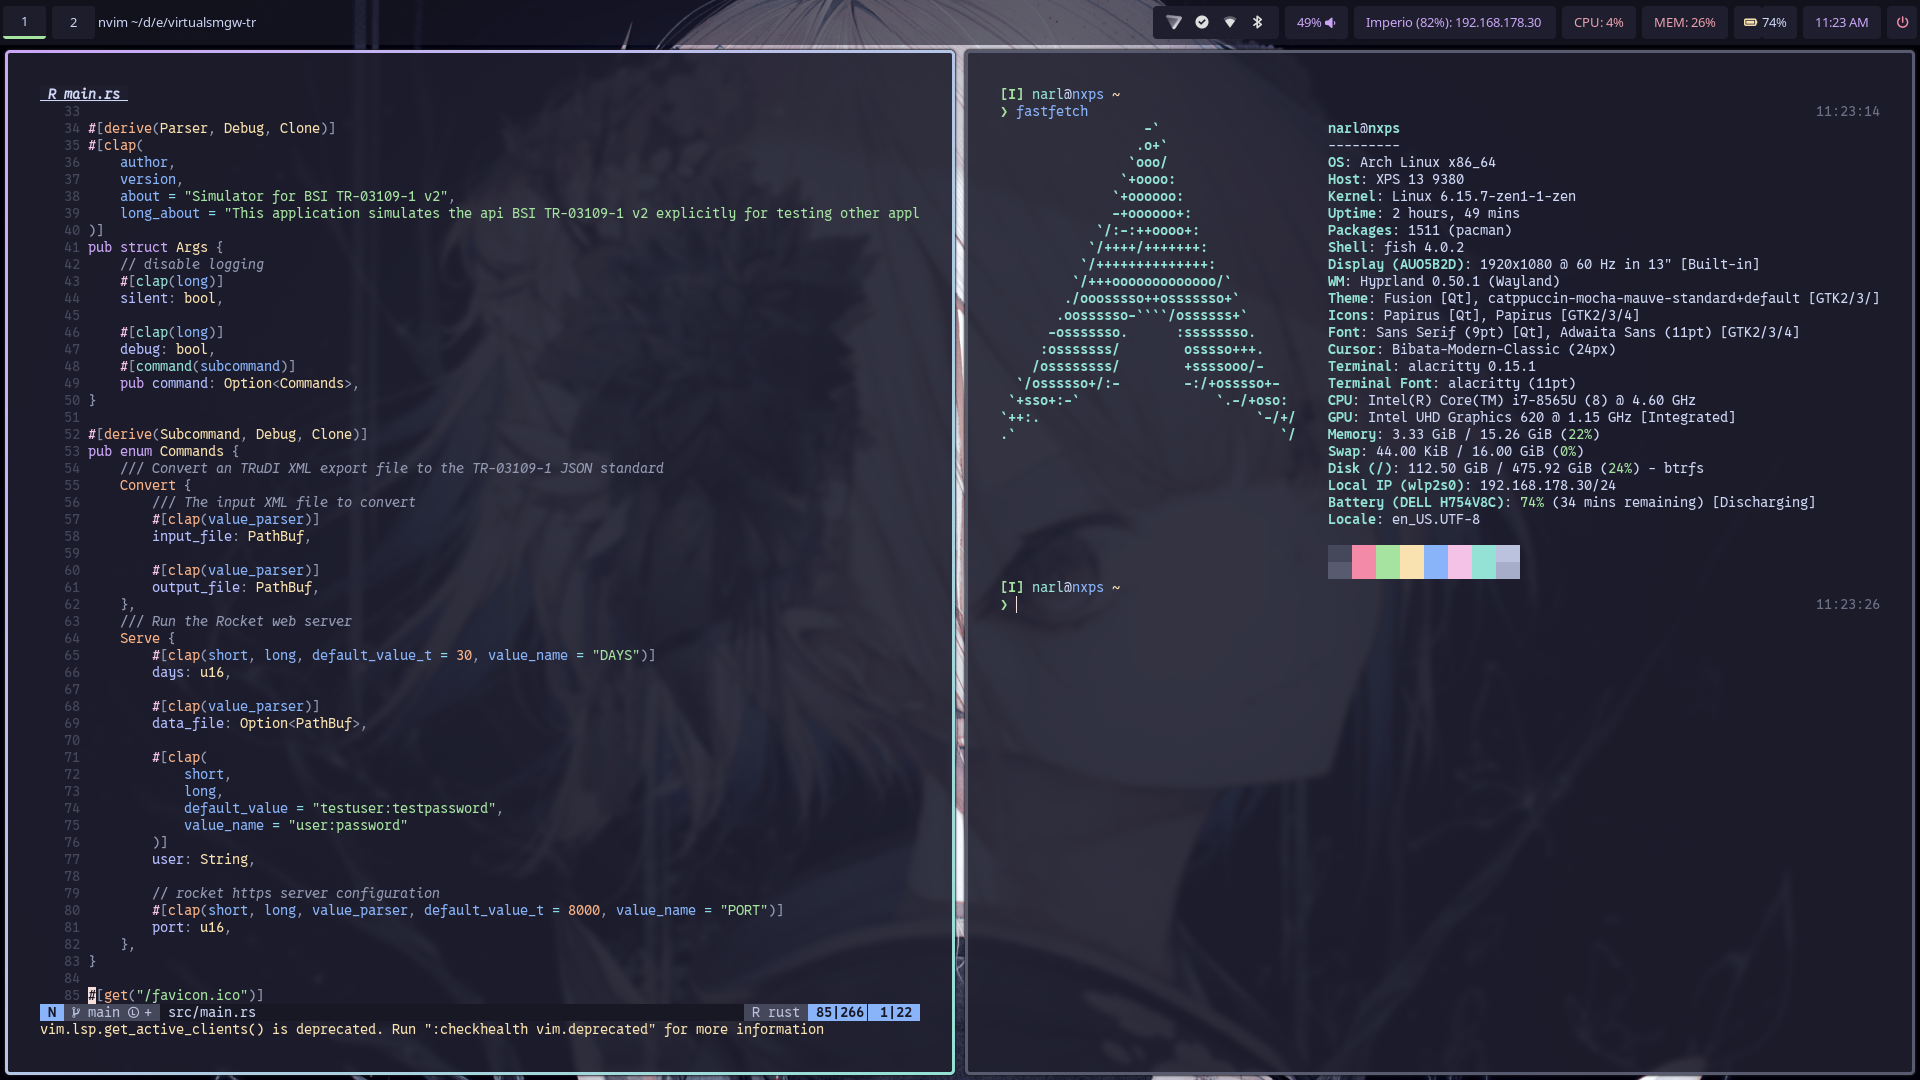Click the MEM usage module
Image resolution: width=1920 pixels, height=1080 pixels.
[x=1684, y=22]
